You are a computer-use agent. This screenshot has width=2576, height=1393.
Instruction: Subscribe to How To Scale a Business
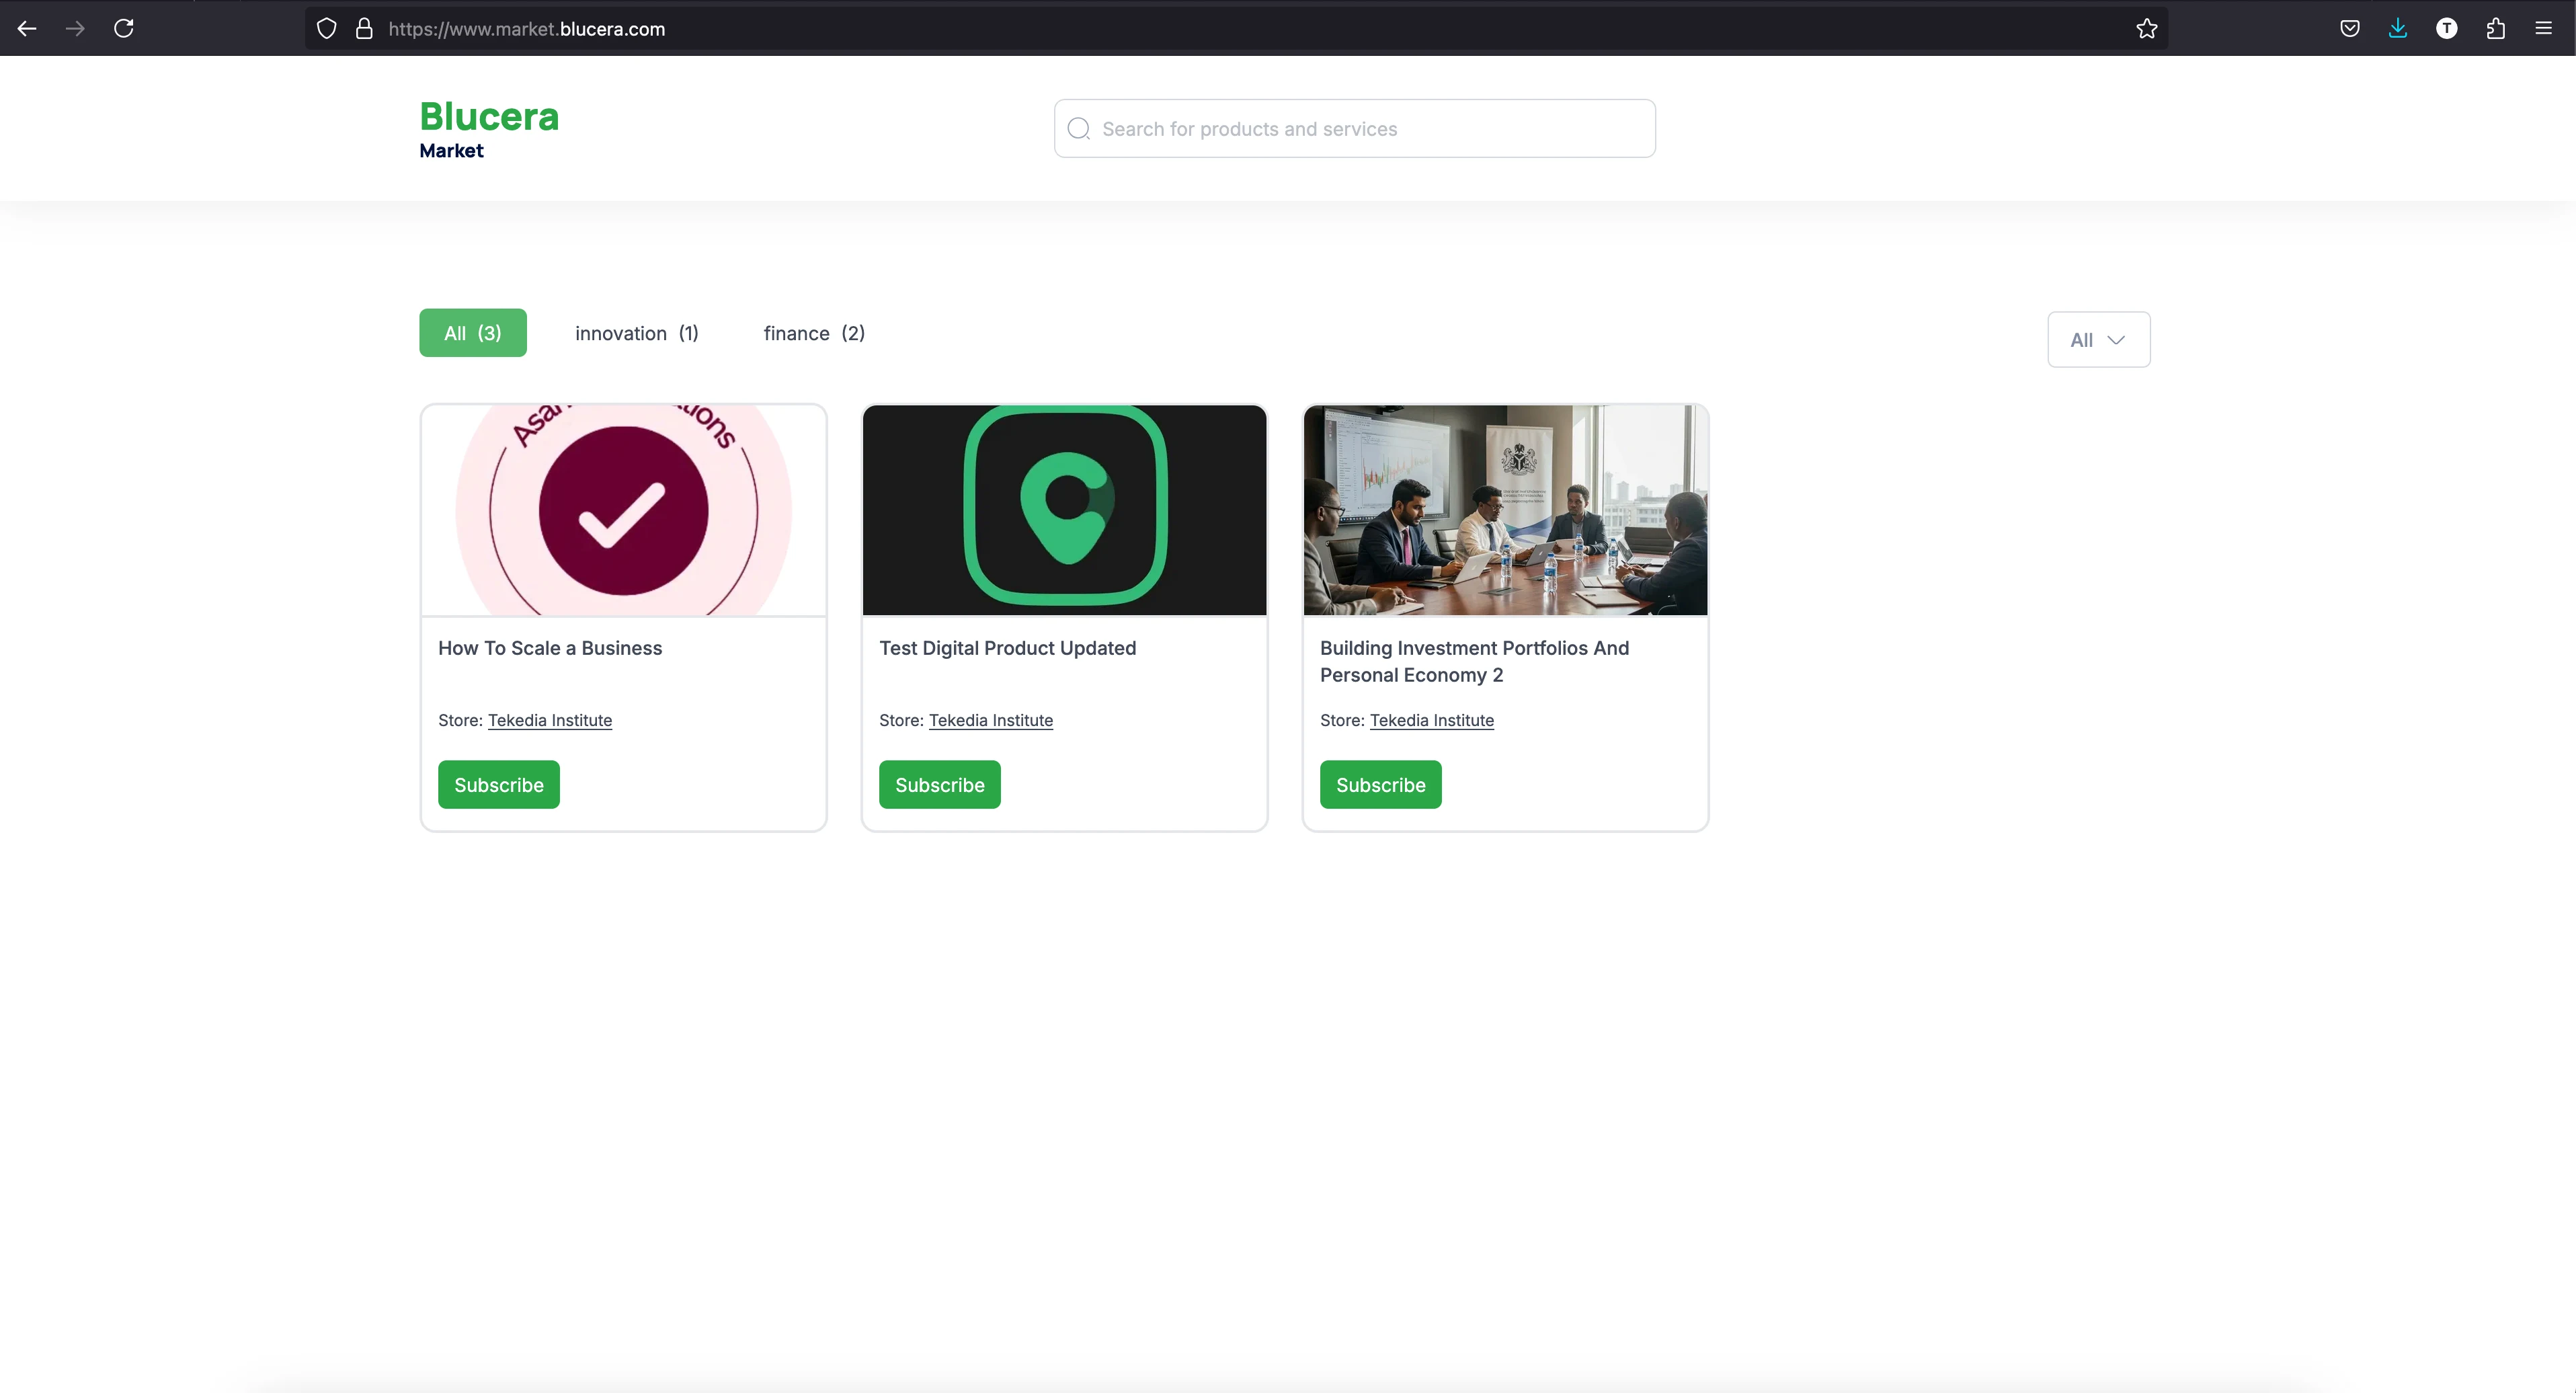coord(498,785)
